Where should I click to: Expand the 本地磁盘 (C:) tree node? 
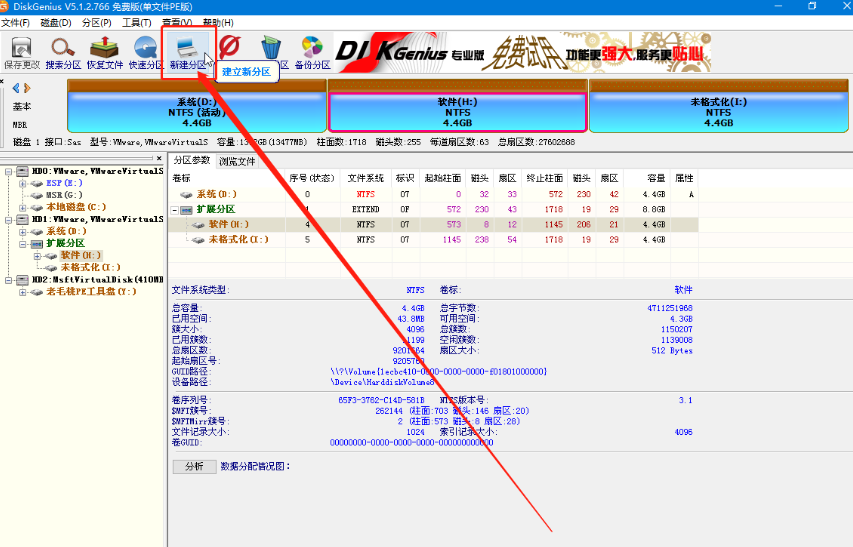click(x=22, y=207)
